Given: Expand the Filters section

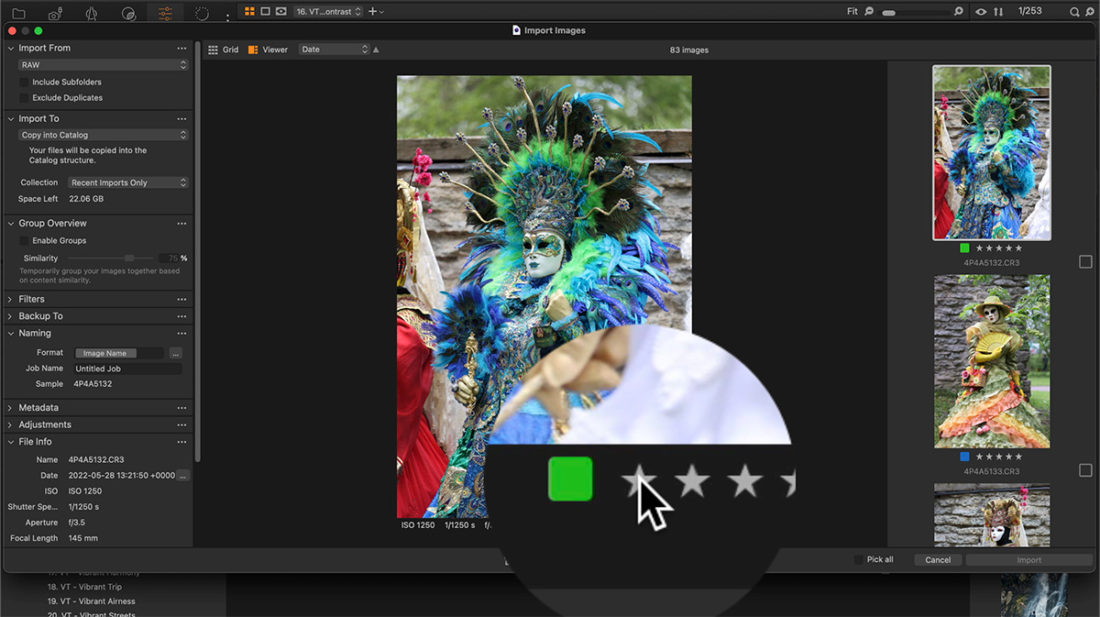Looking at the screenshot, I should click(31, 299).
